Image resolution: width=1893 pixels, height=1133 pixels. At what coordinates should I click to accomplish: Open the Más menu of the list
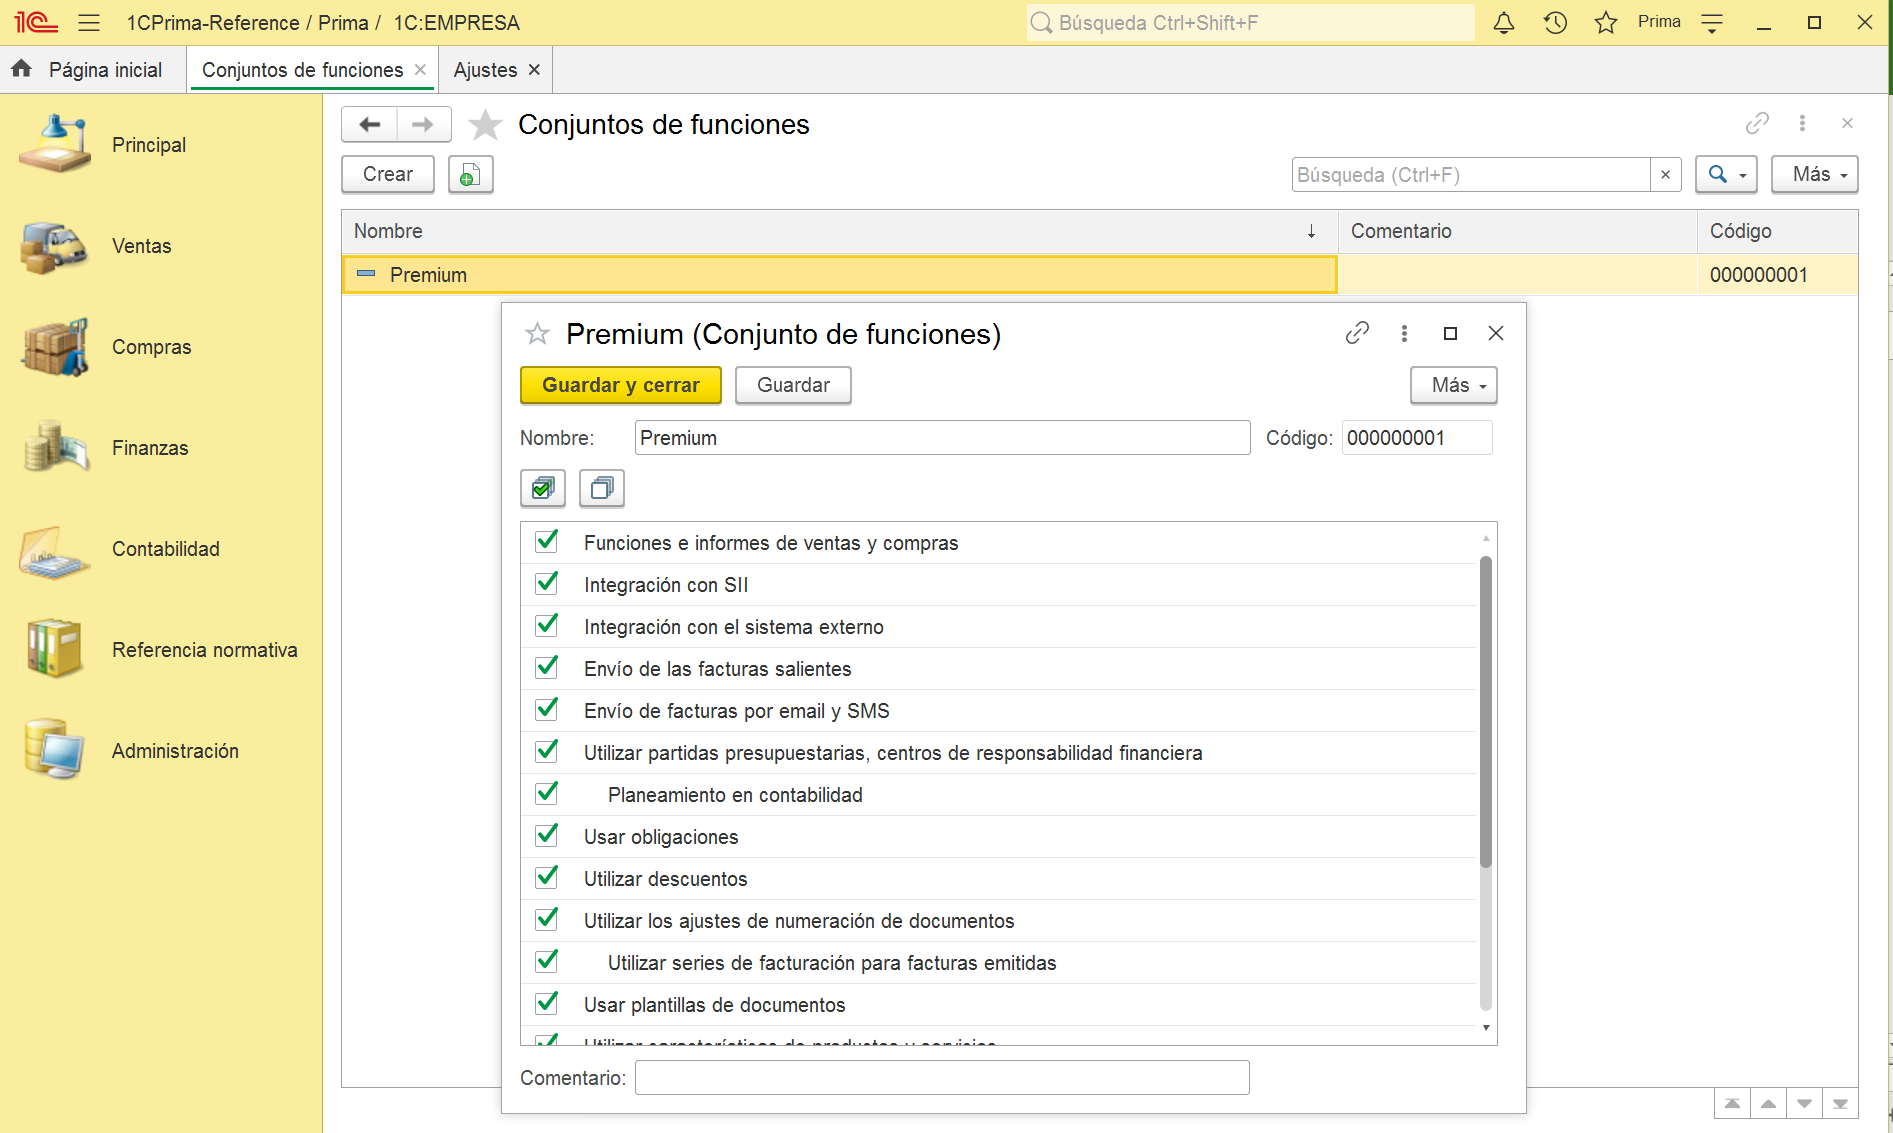coord(1814,175)
